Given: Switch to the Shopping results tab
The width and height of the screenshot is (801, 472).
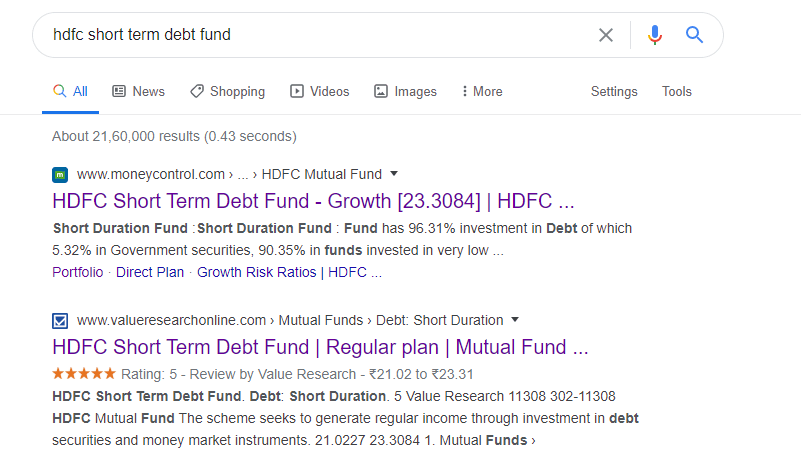Looking at the screenshot, I should point(227,91).
